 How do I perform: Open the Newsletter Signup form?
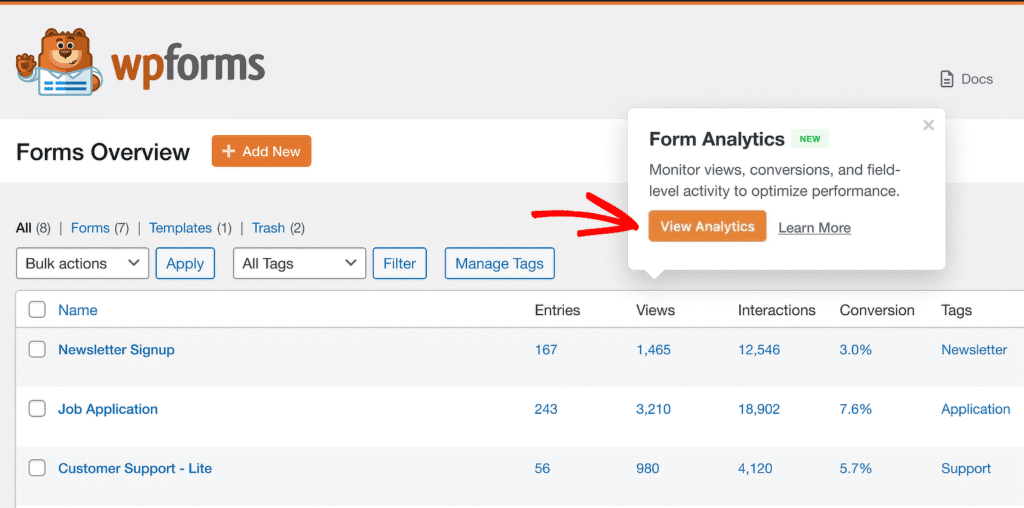point(116,350)
